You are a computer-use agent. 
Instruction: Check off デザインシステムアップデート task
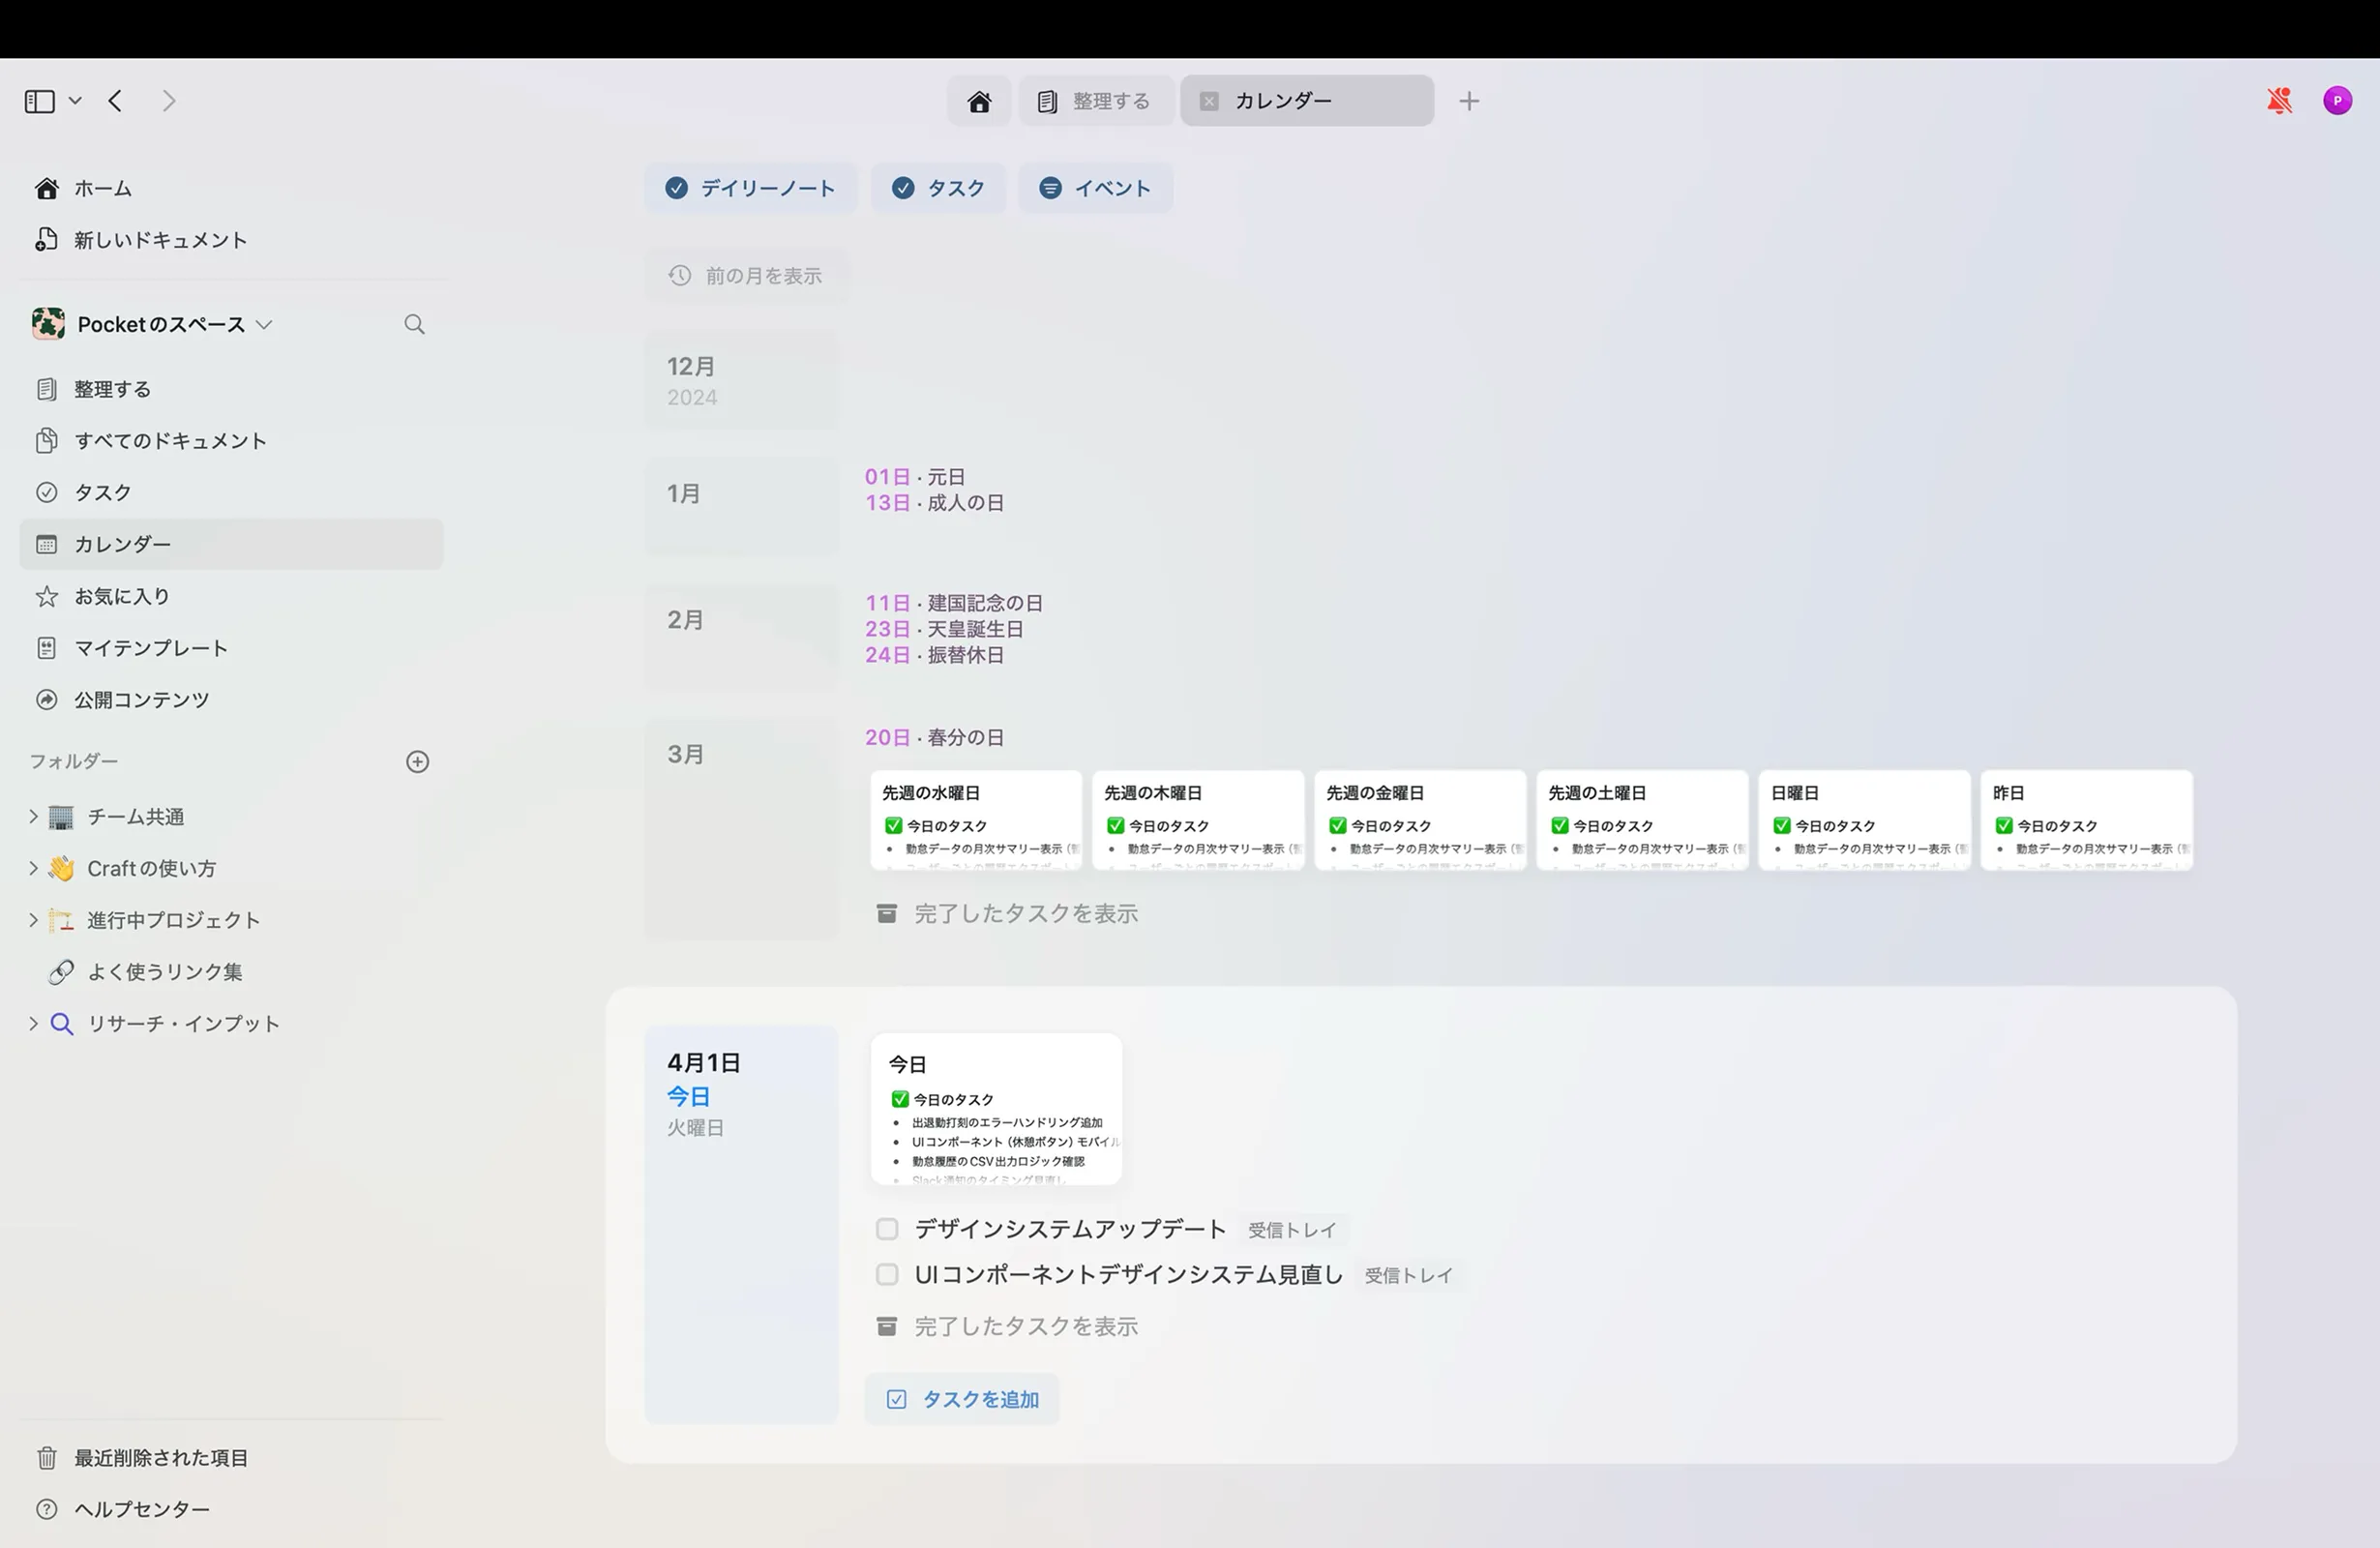[887, 1229]
